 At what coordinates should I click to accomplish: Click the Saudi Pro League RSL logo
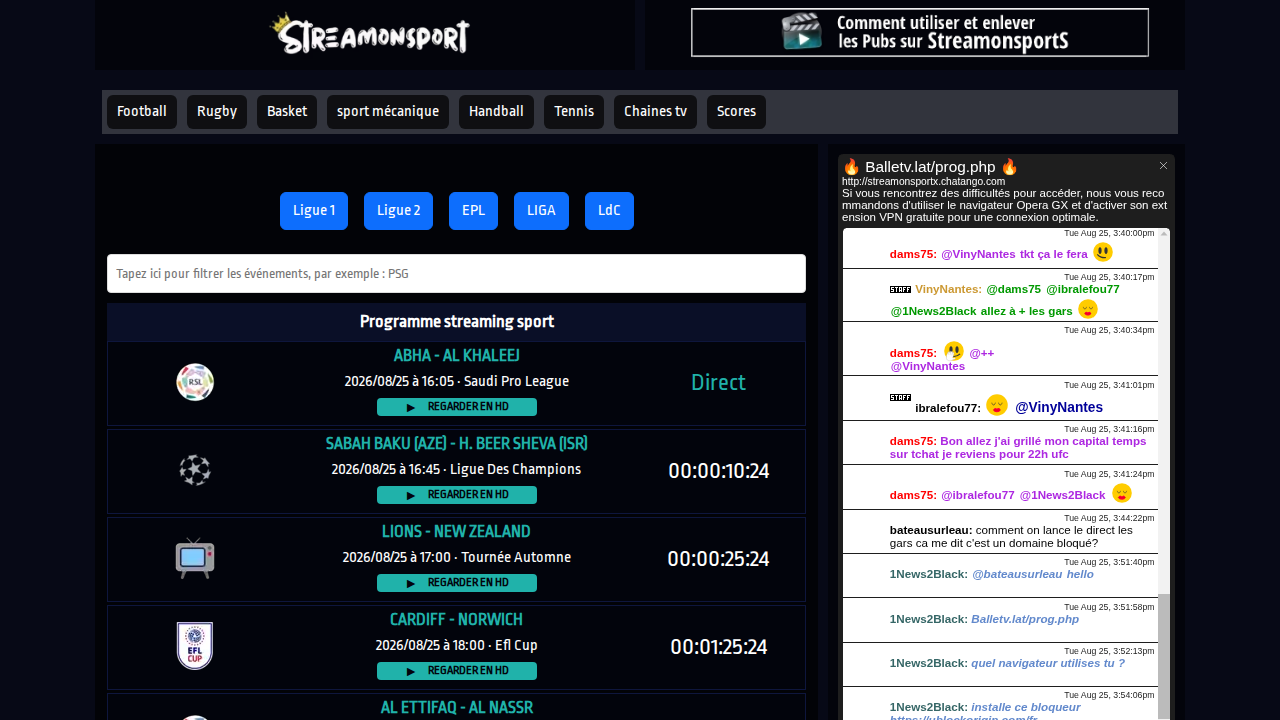tap(195, 382)
